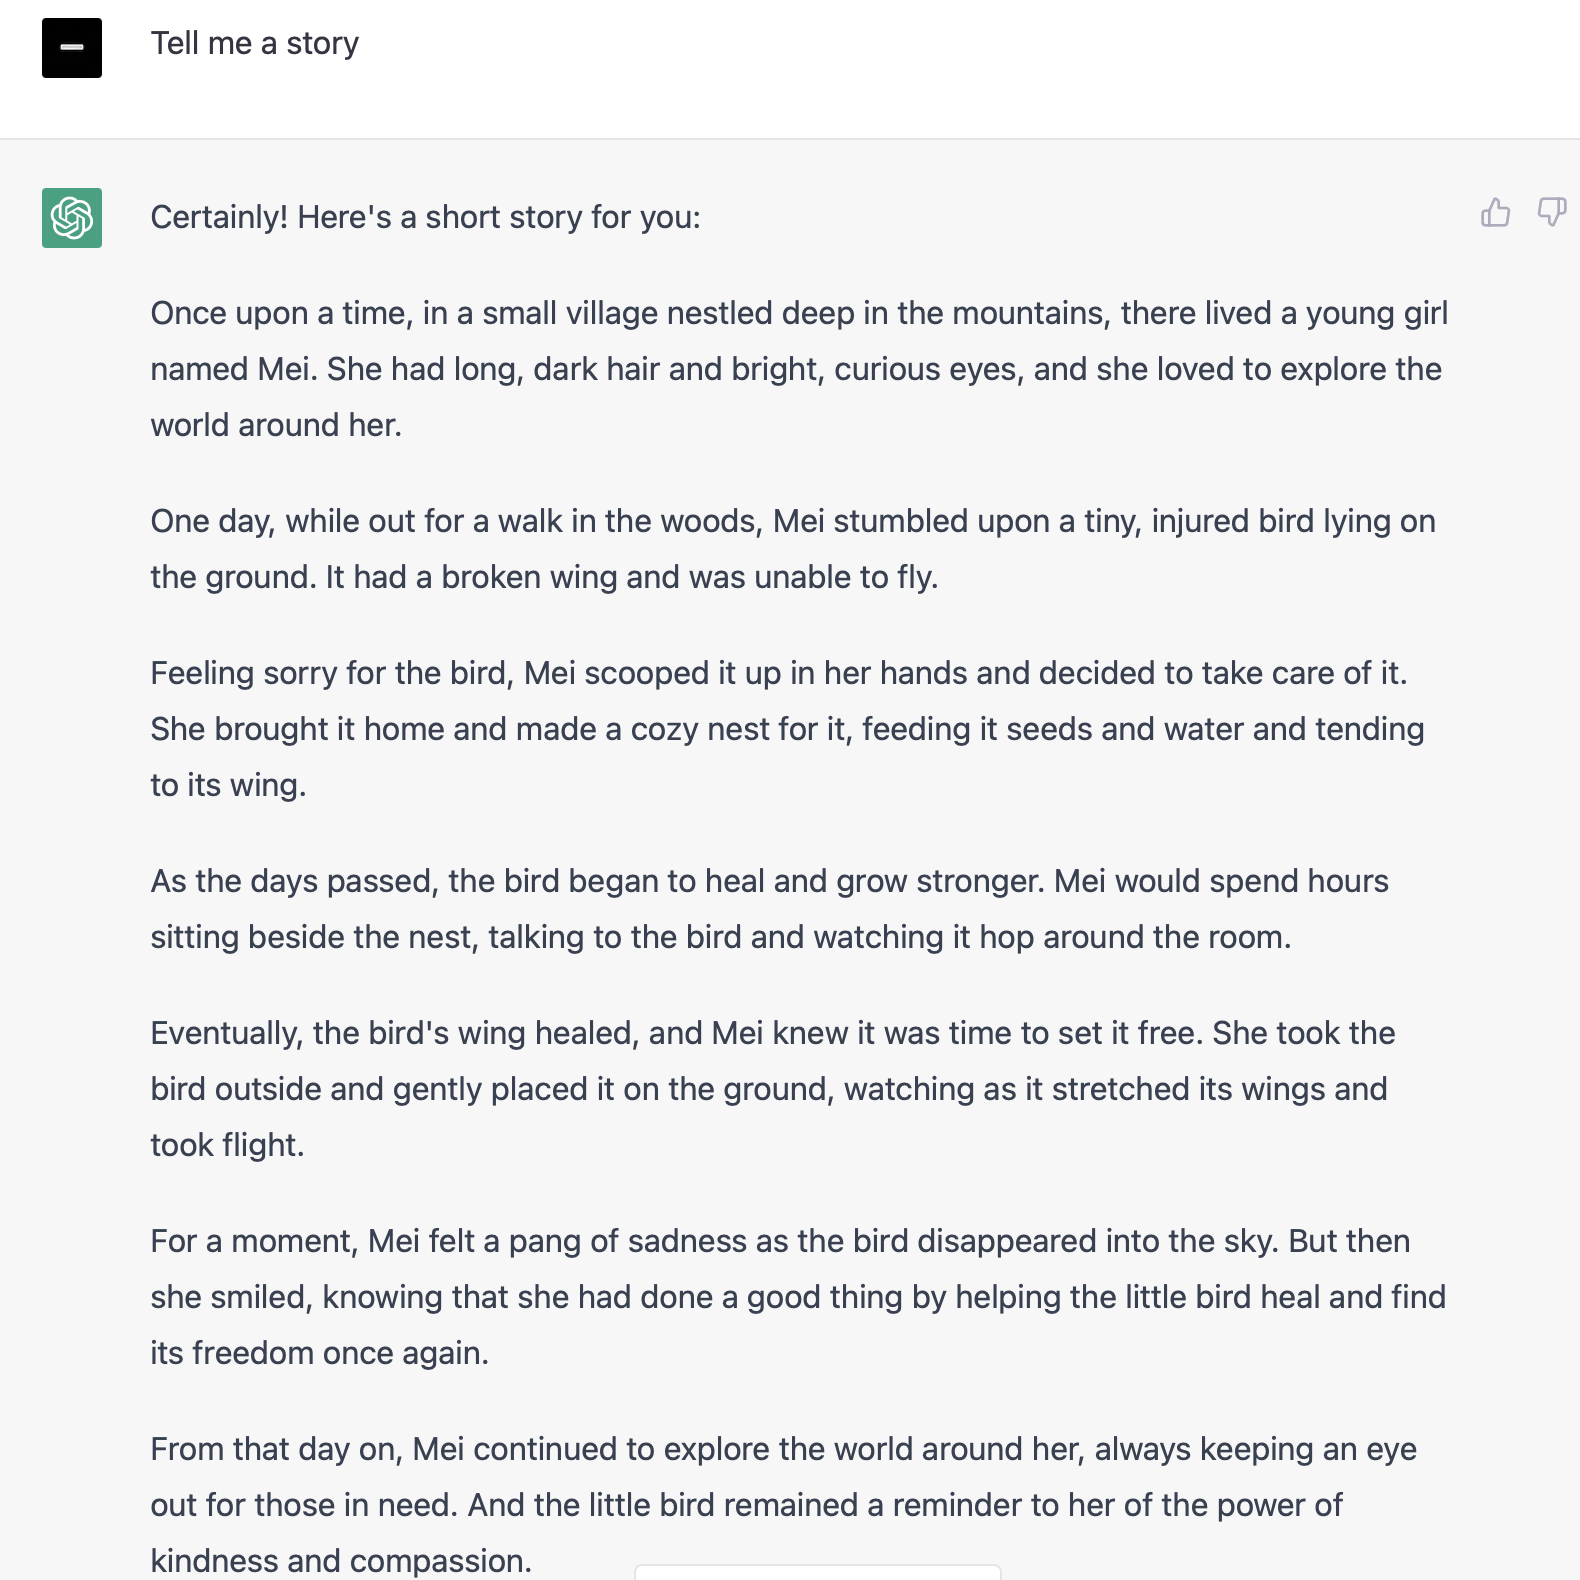Screen dimensions: 1580x1580
Task: Click the paragraph starting 'Eventually, the bird's wing healed'
Action: (773, 1089)
